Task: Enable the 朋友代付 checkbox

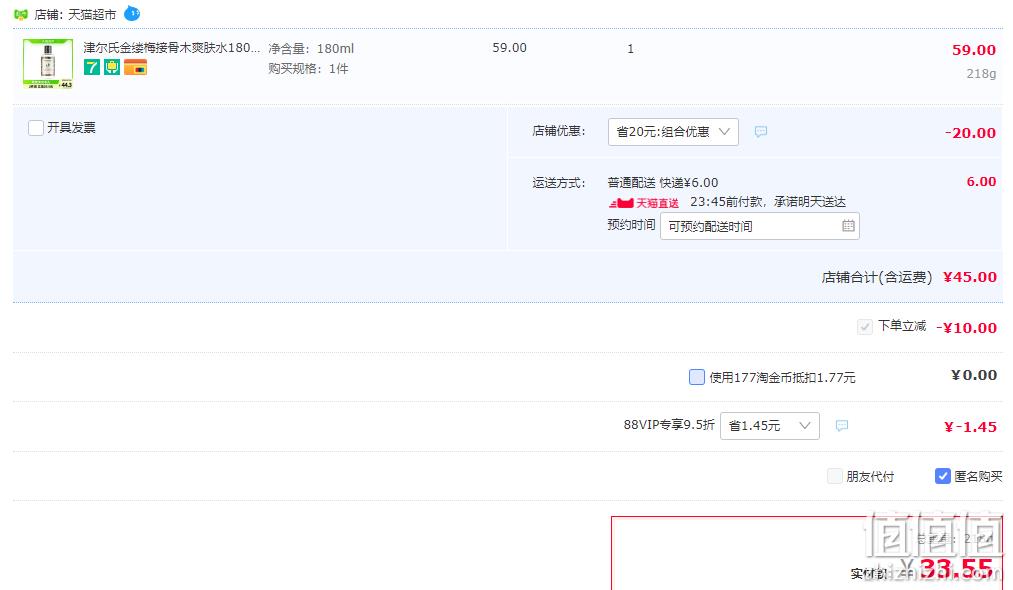Action: click(835, 476)
